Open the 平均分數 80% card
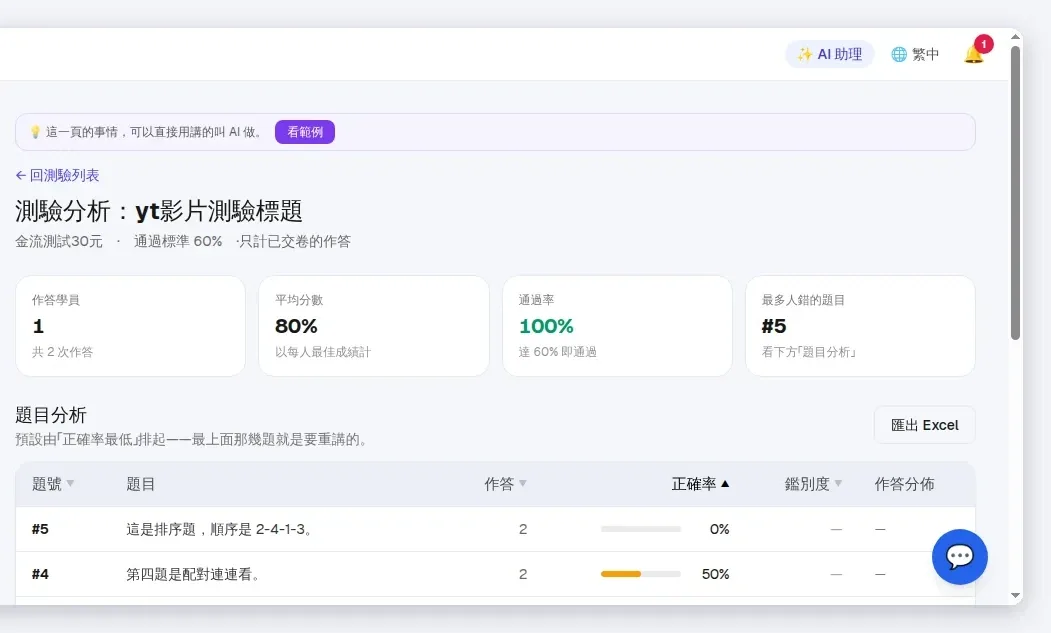Image resolution: width=1051 pixels, height=633 pixels. (x=374, y=326)
